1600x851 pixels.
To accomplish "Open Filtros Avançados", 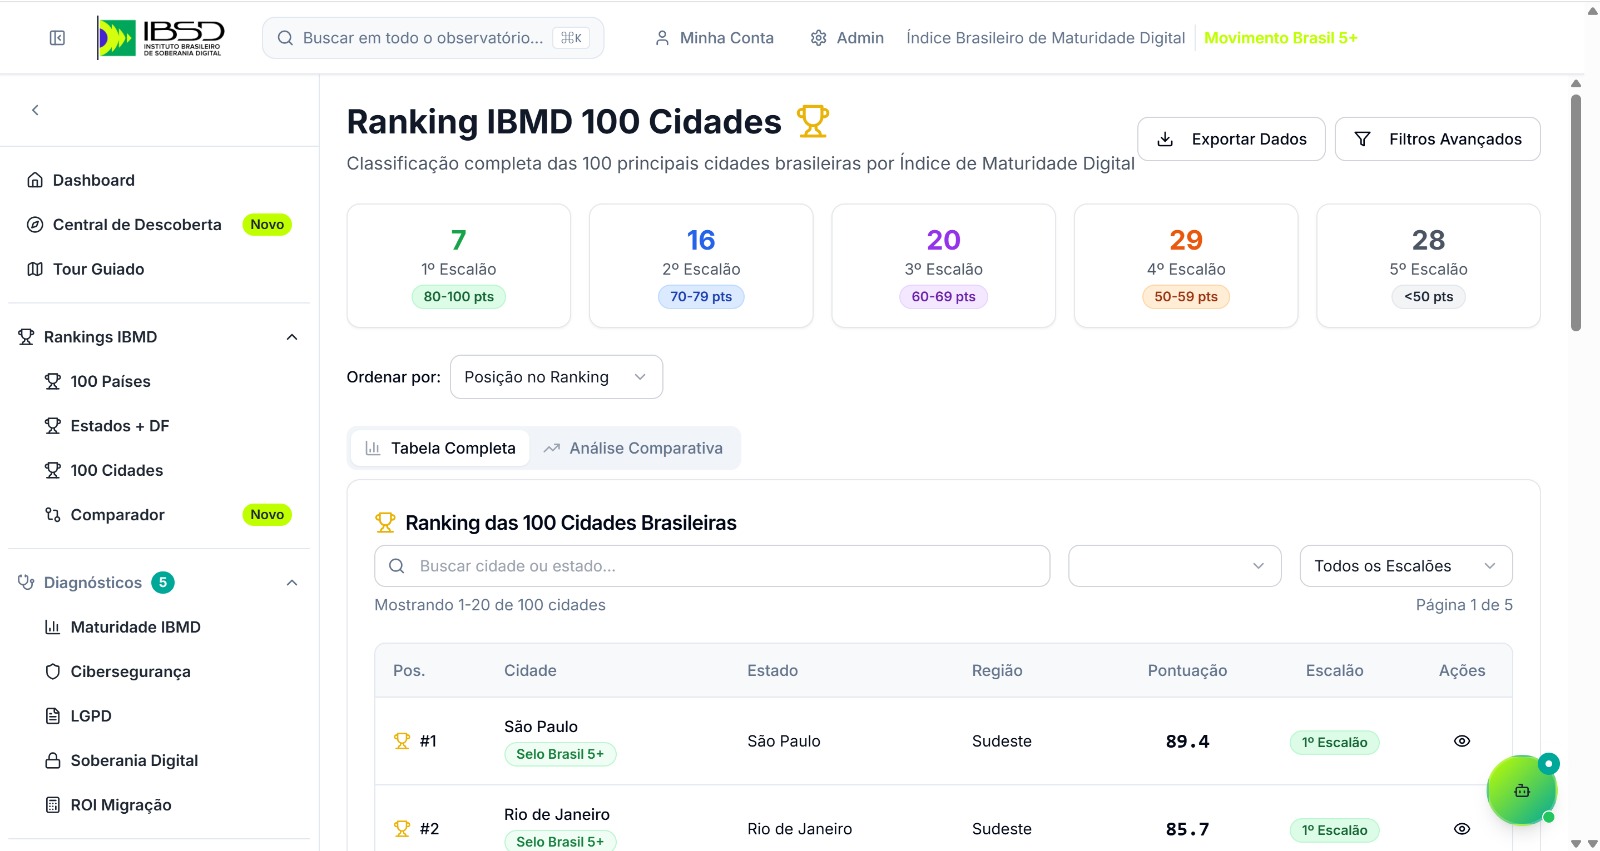I will tap(1437, 139).
